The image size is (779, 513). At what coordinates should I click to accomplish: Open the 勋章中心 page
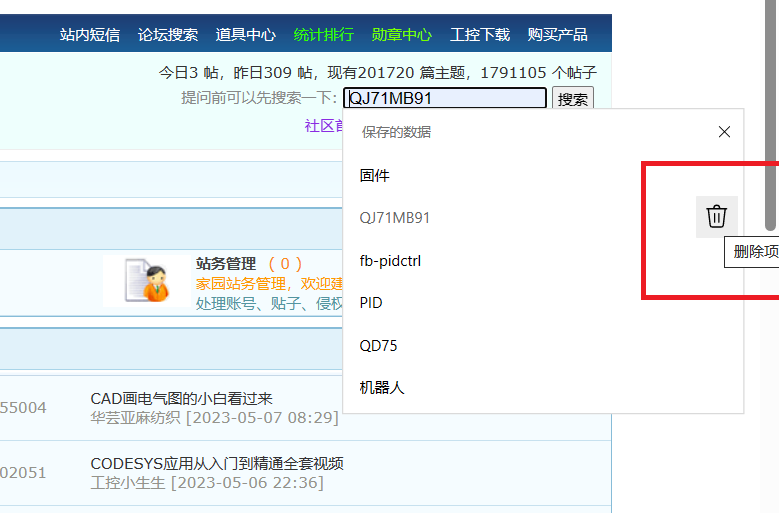pyautogui.click(x=401, y=35)
